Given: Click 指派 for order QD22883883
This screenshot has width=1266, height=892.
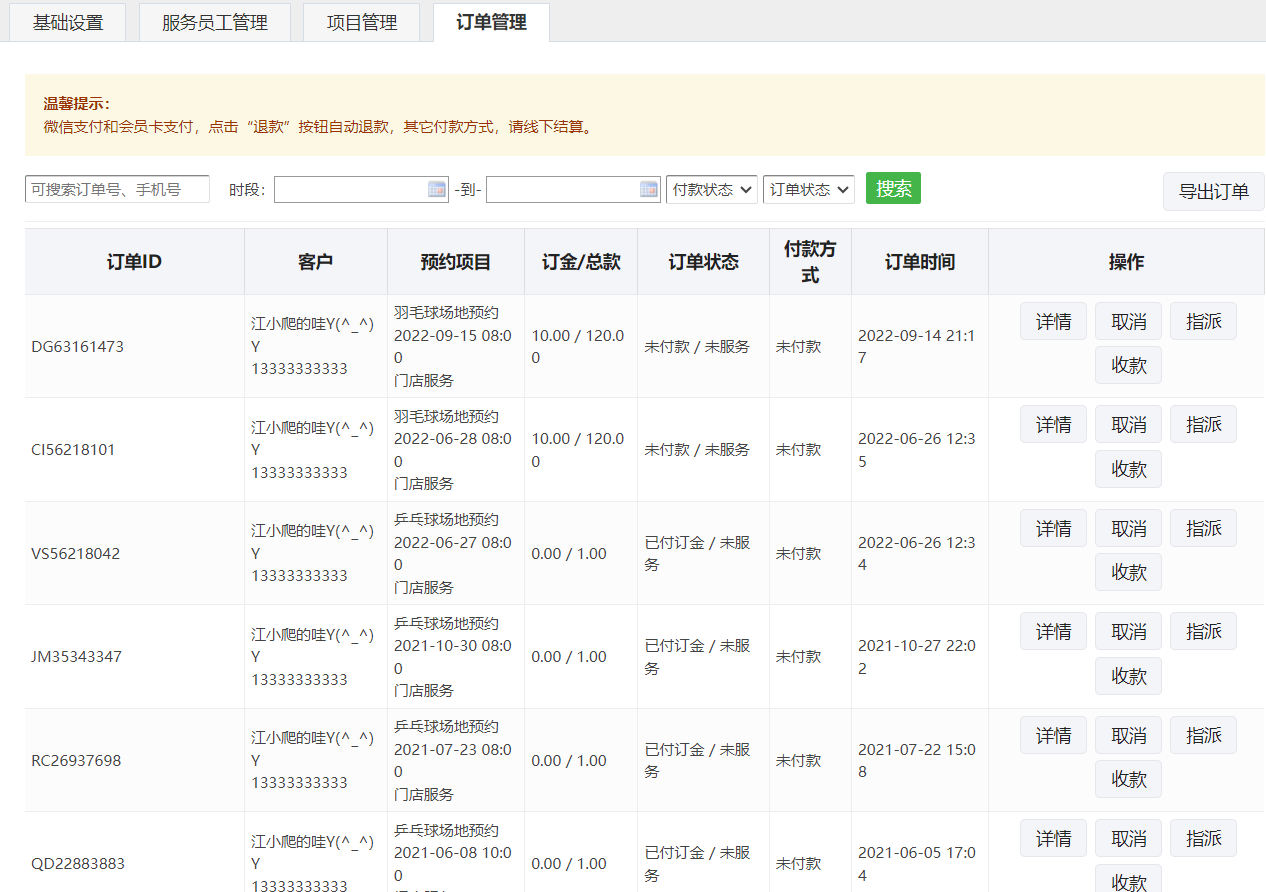Looking at the screenshot, I should [x=1203, y=838].
